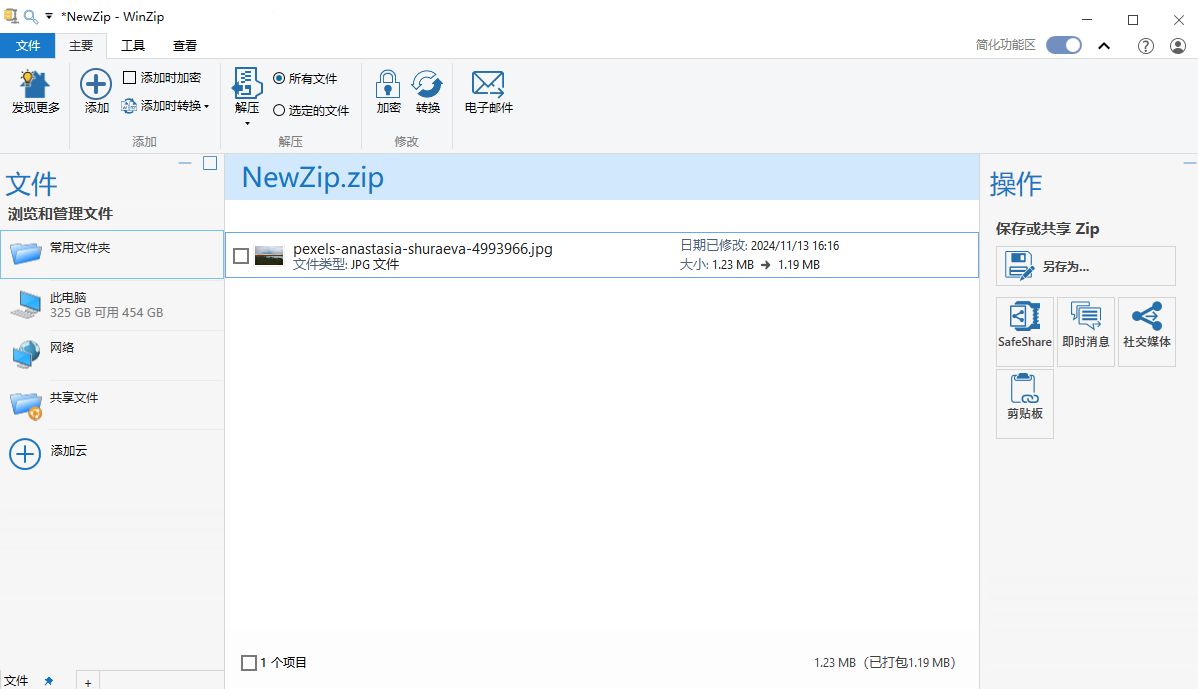The height and width of the screenshot is (689, 1198).
Task: Select 此电脑 in the files pane
Action: pyautogui.click(x=112, y=305)
